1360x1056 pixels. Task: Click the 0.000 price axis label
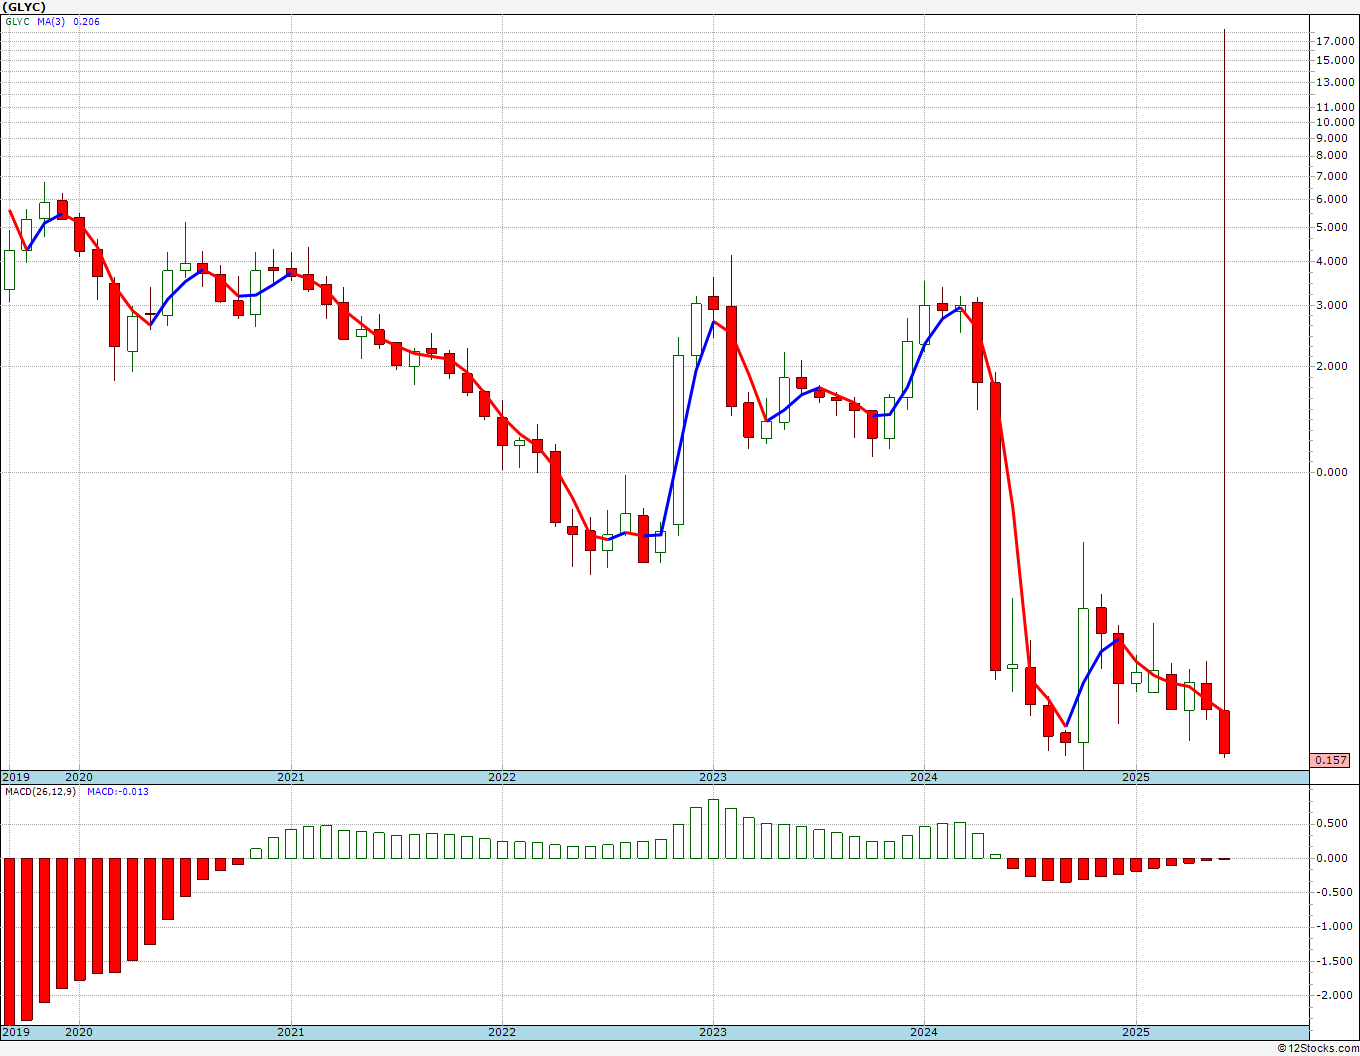(x=1332, y=472)
